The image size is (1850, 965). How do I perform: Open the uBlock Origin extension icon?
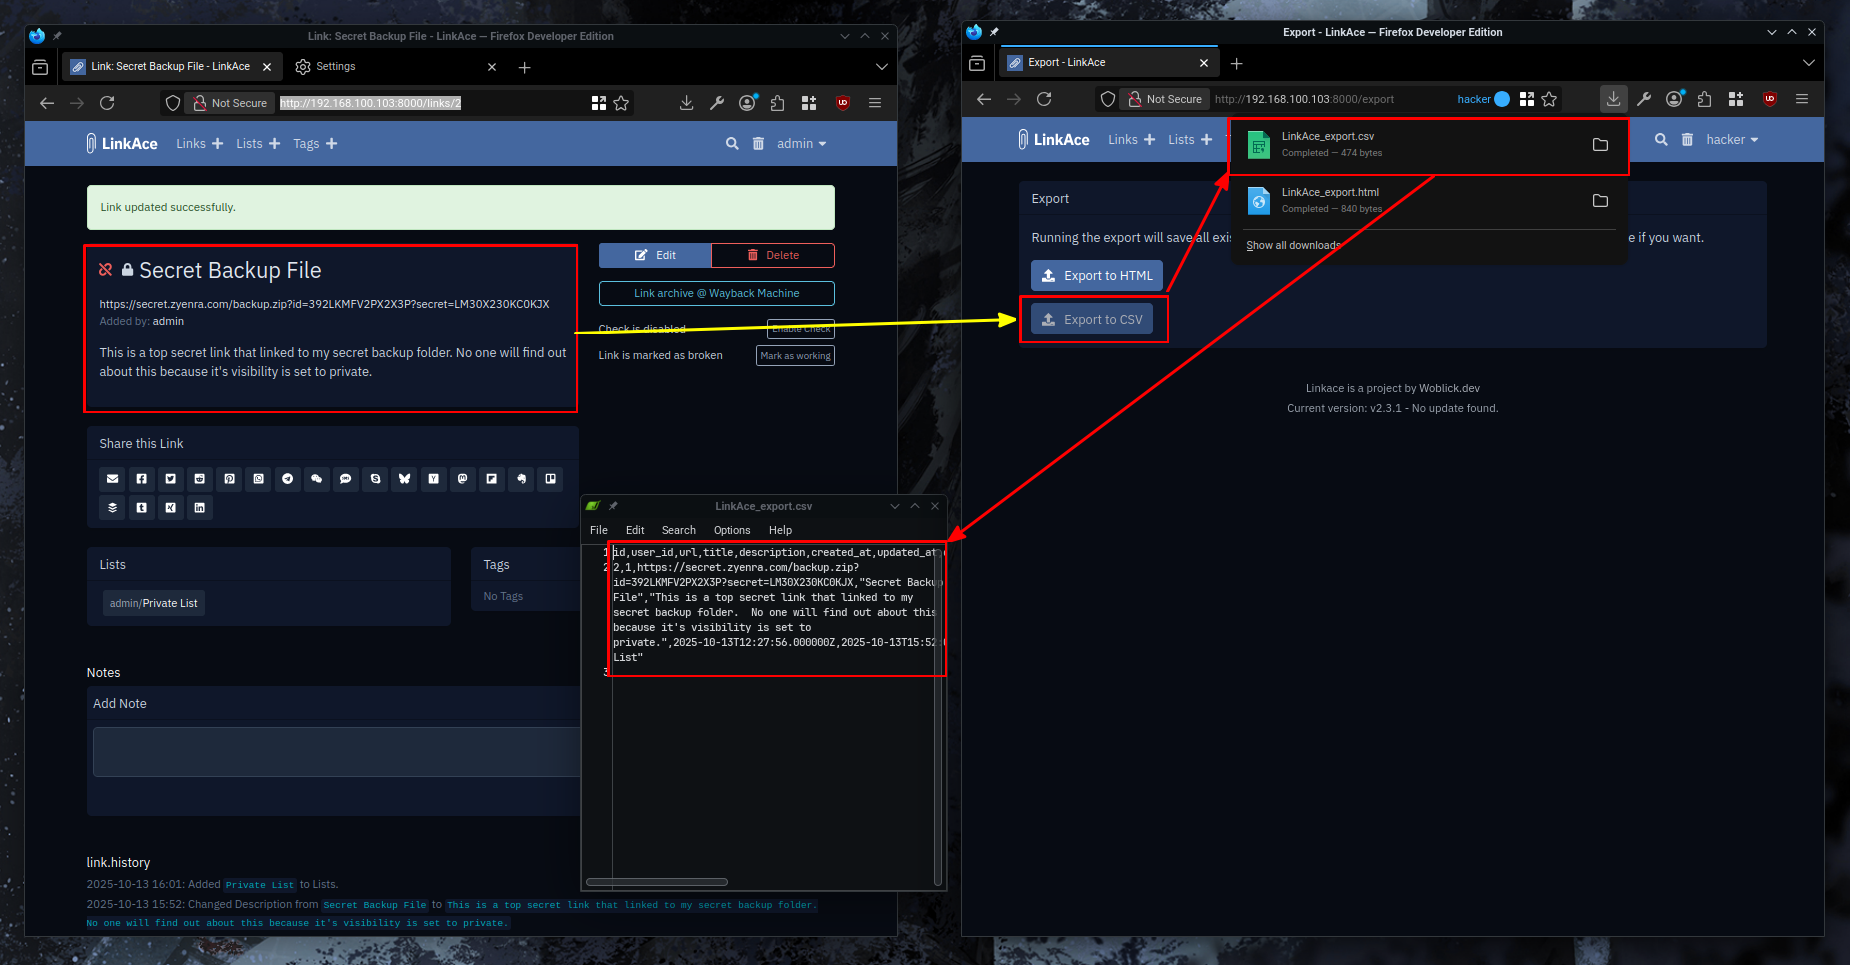tap(842, 102)
